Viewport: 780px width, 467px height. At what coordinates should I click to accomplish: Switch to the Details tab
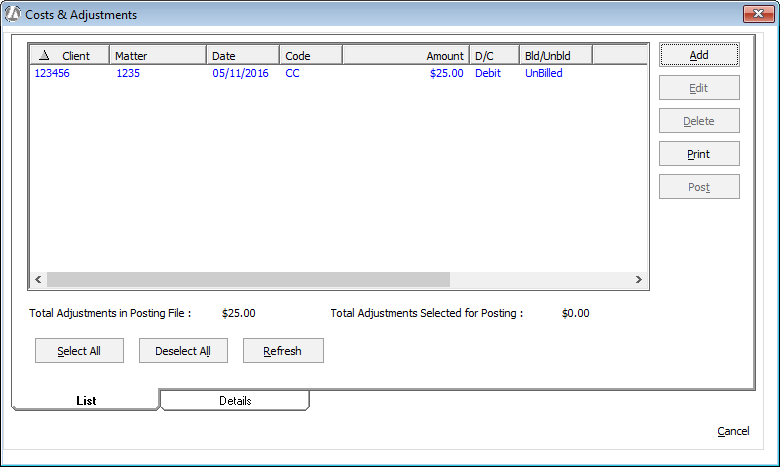(x=235, y=401)
